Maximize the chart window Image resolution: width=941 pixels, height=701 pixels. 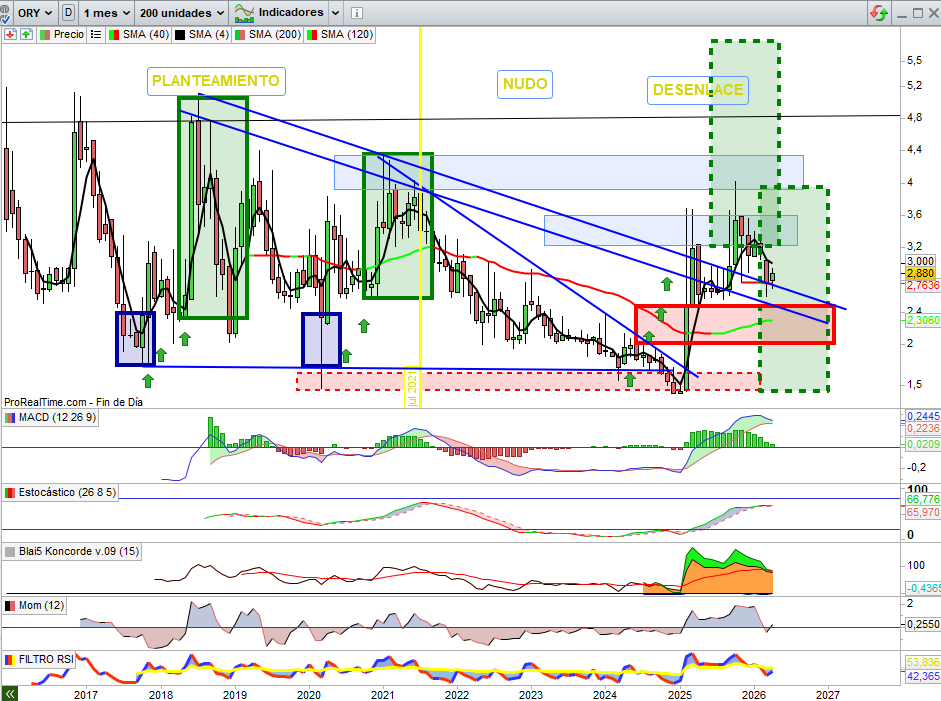coord(918,13)
